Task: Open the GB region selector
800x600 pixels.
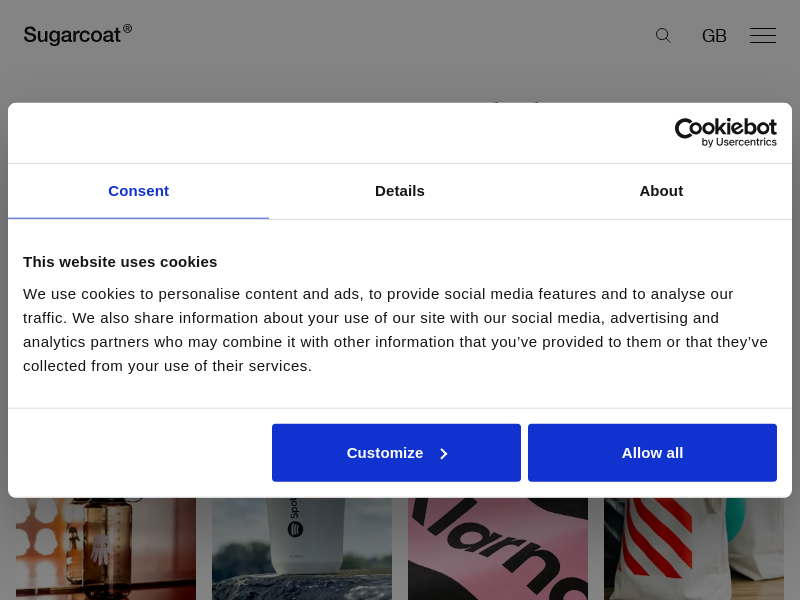Action: [714, 36]
